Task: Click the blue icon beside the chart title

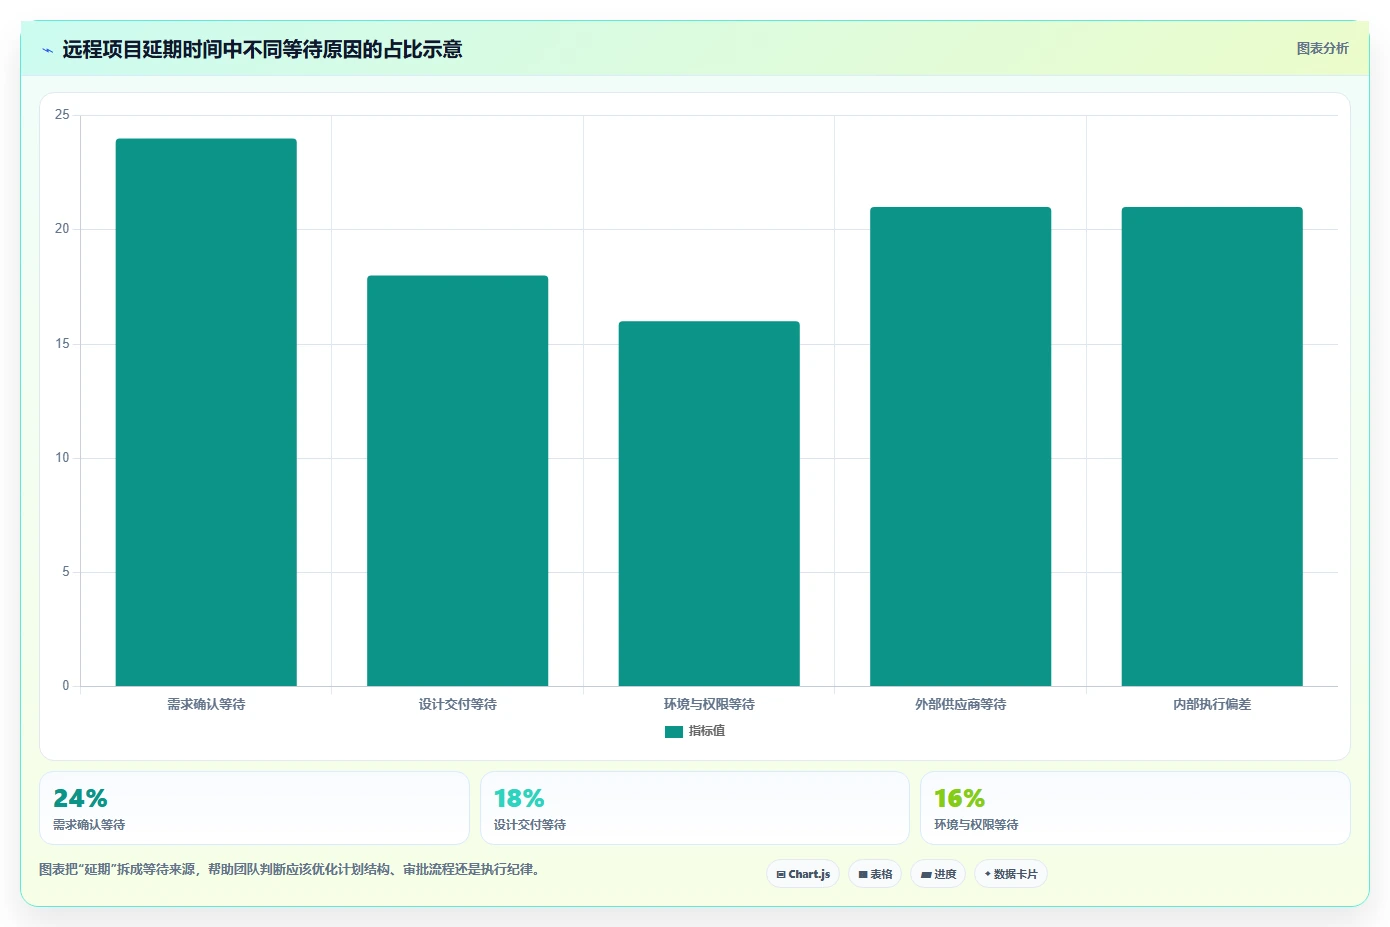Action: click(47, 50)
